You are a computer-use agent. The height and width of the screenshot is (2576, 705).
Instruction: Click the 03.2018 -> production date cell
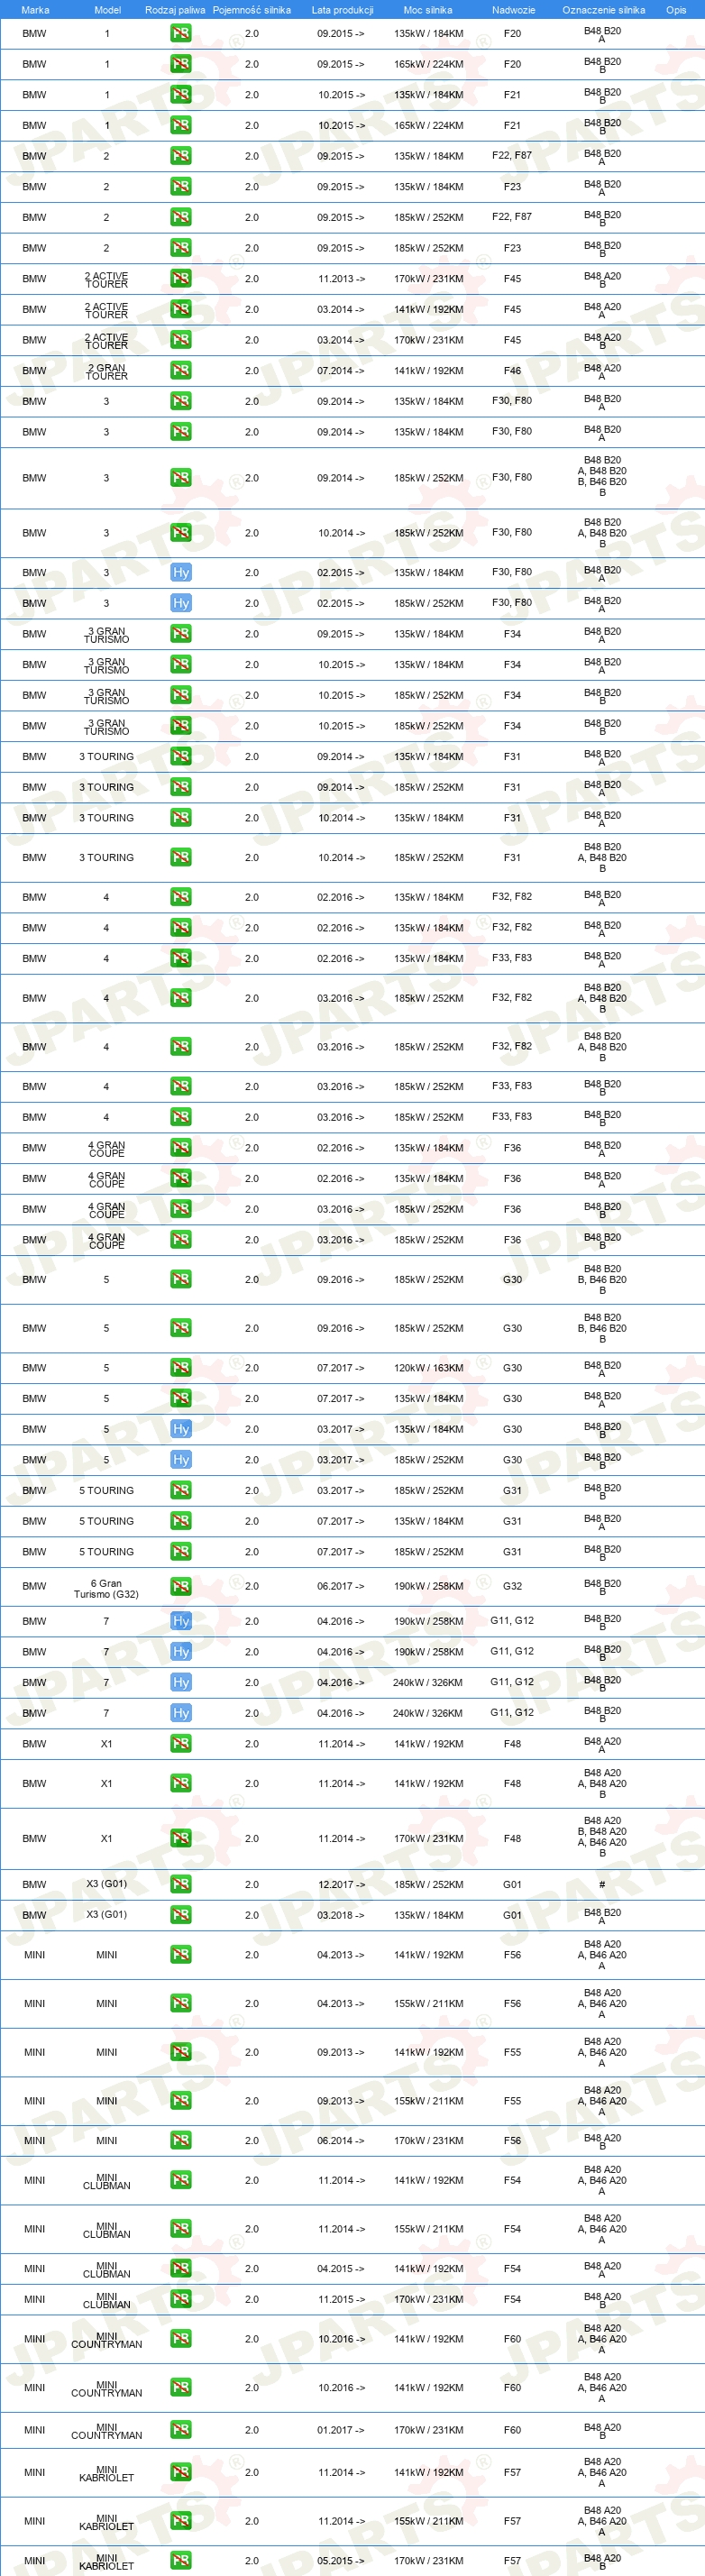click(341, 1915)
